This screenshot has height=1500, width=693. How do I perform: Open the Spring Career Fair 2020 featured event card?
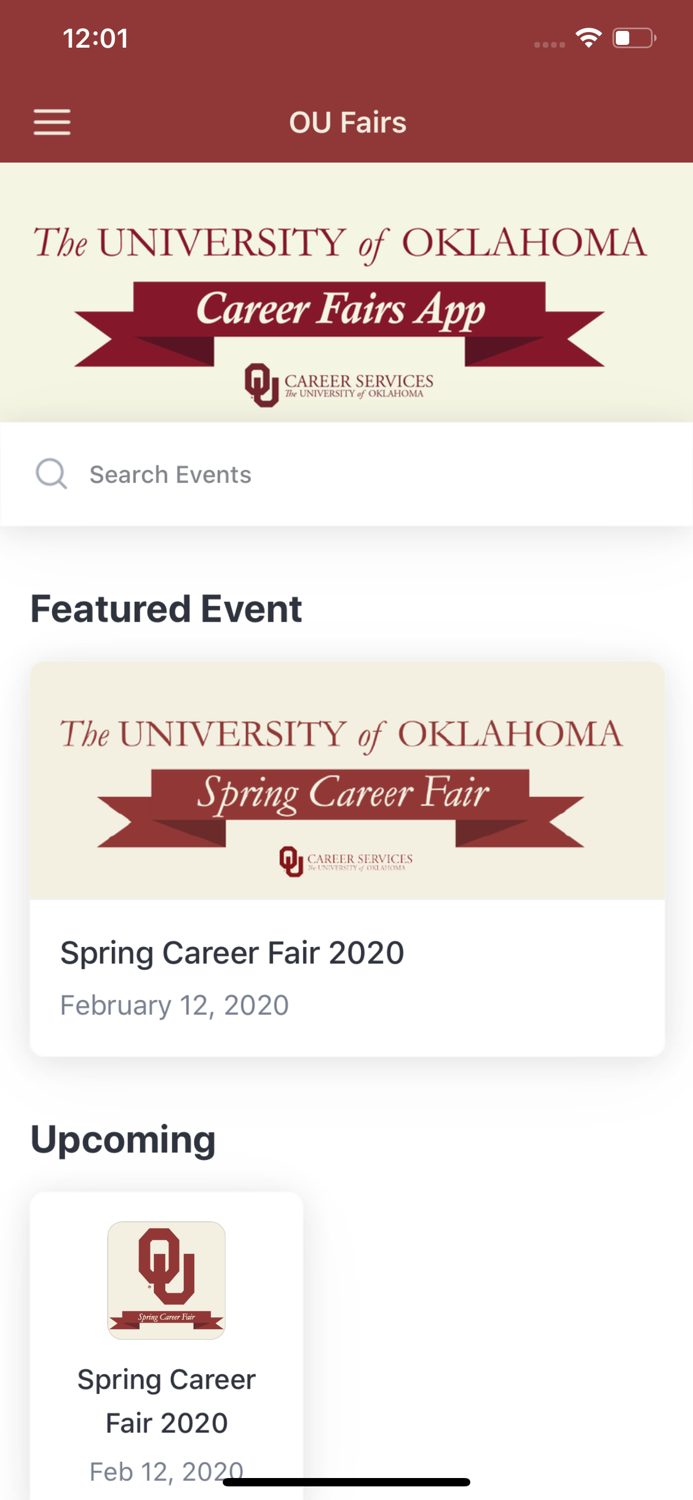(347, 855)
